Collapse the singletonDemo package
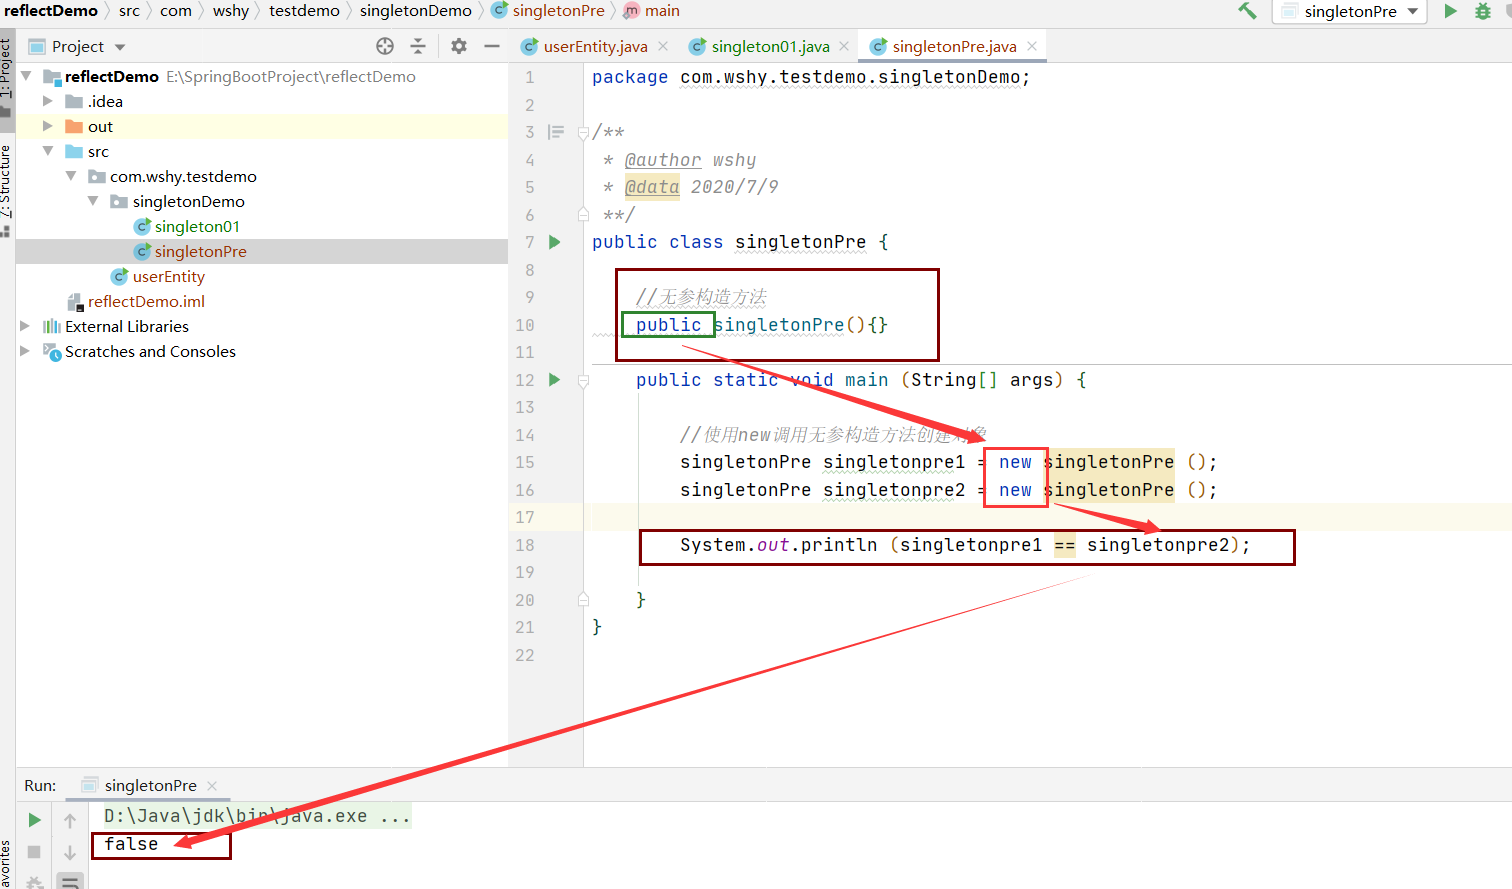Screen dimensions: 1512x889 tap(93, 201)
